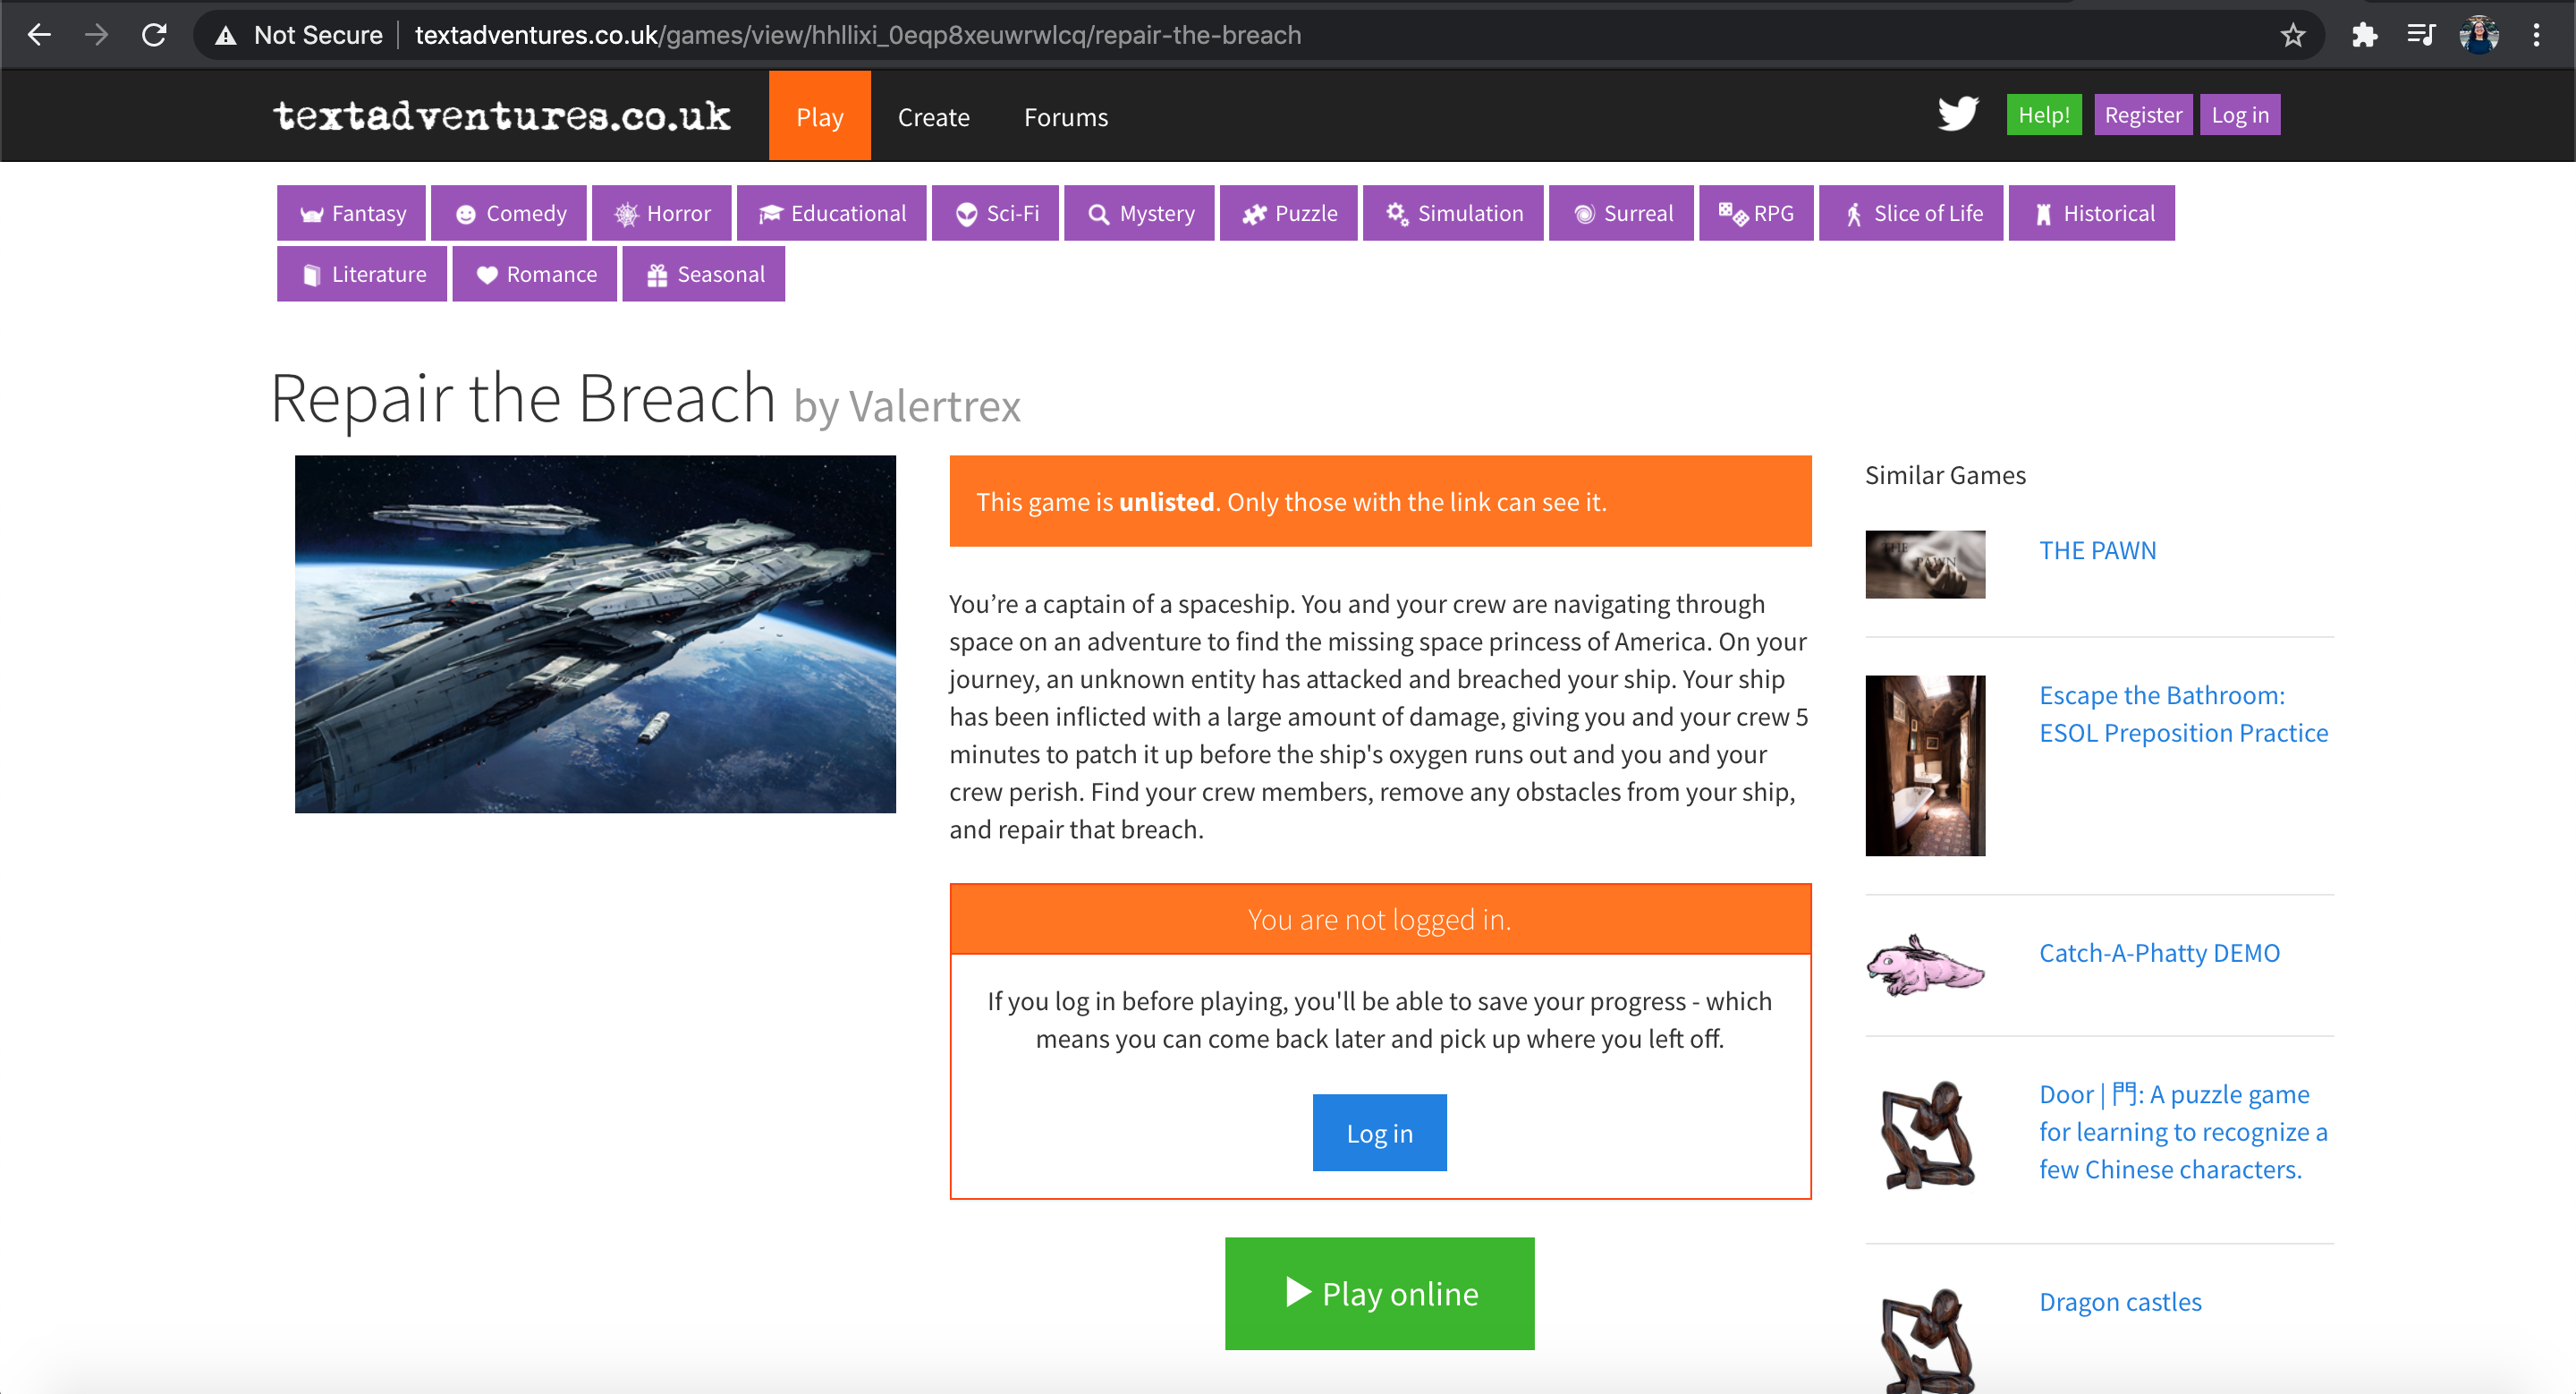This screenshot has width=2576, height=1394.
Task: Reload the page with the refresh icon
Action: (x=154, y=35)
